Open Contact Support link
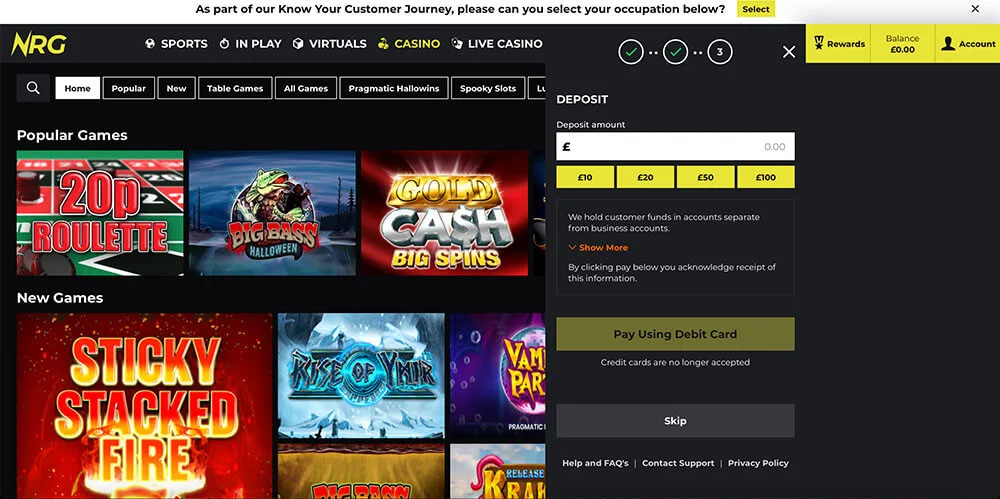The height and width of the screenshot is (499, 1000). [678, 463]
